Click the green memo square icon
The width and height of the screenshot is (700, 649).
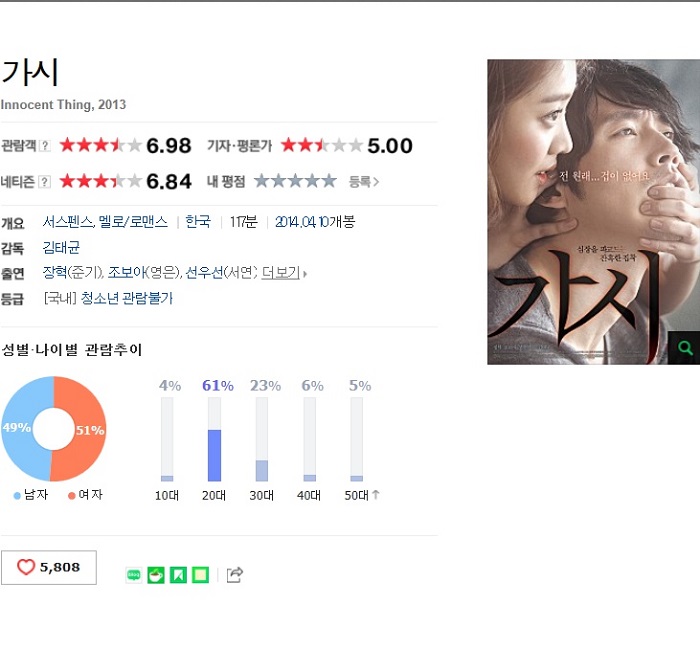coord(200,575)
